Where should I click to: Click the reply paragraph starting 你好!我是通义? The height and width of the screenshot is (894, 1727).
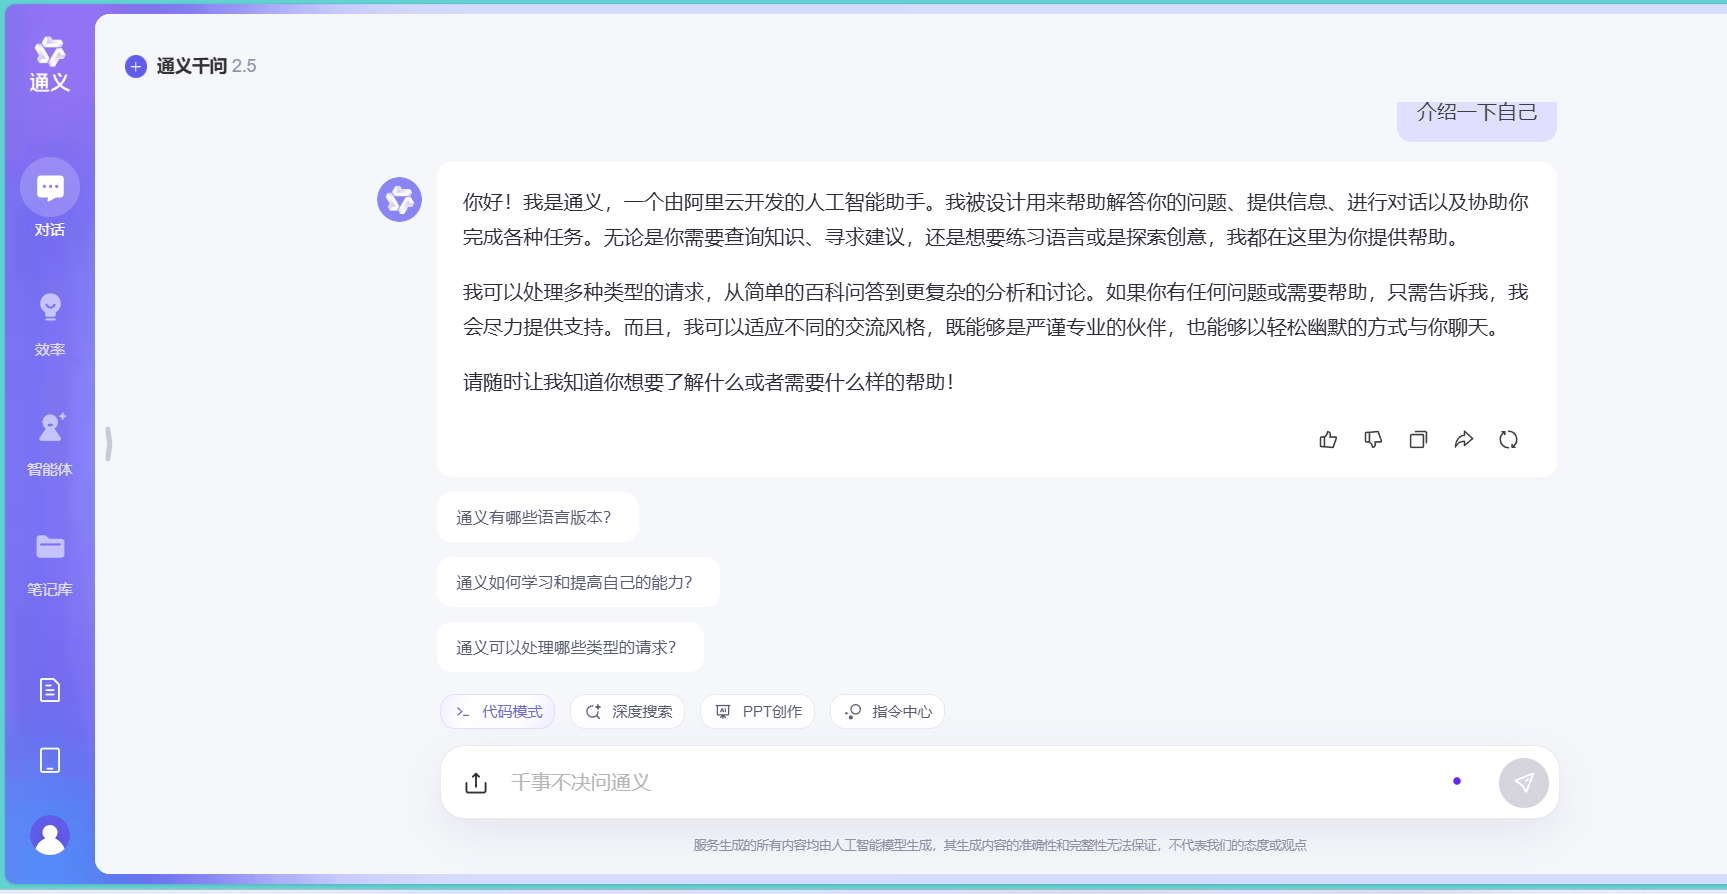coord(996,220)
